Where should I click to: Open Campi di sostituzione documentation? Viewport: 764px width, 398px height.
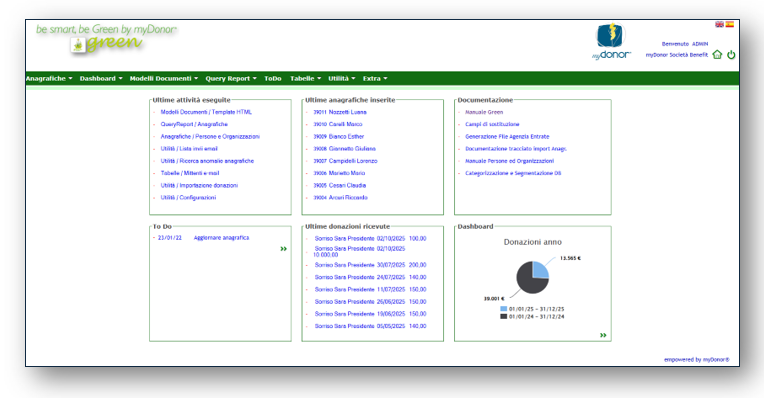492,124
